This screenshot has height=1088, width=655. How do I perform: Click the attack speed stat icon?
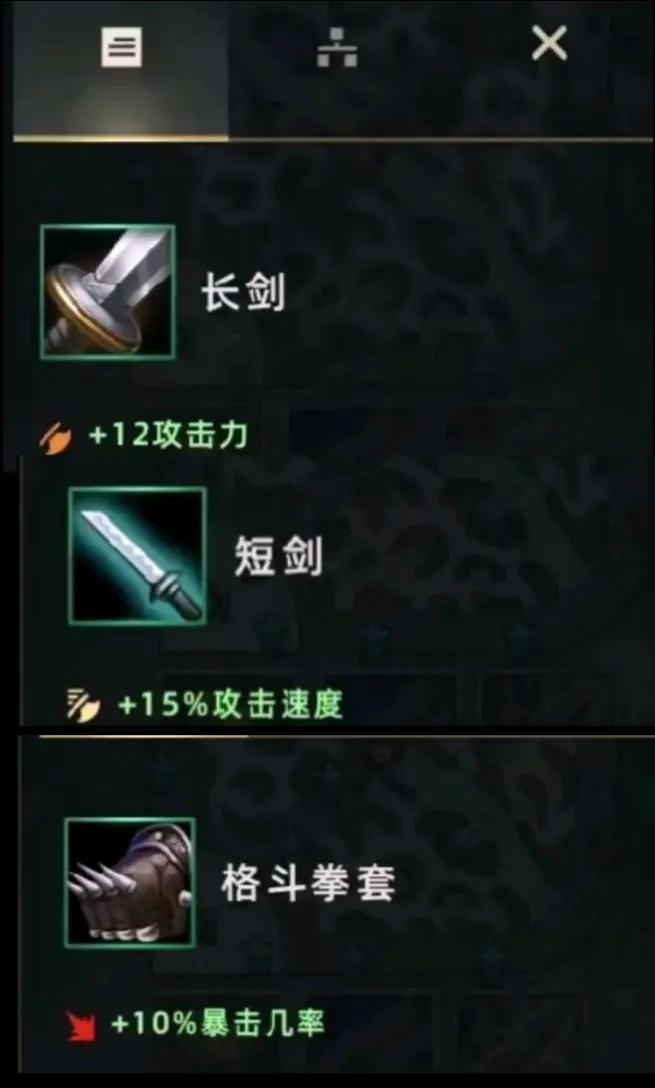click(83, 706)
